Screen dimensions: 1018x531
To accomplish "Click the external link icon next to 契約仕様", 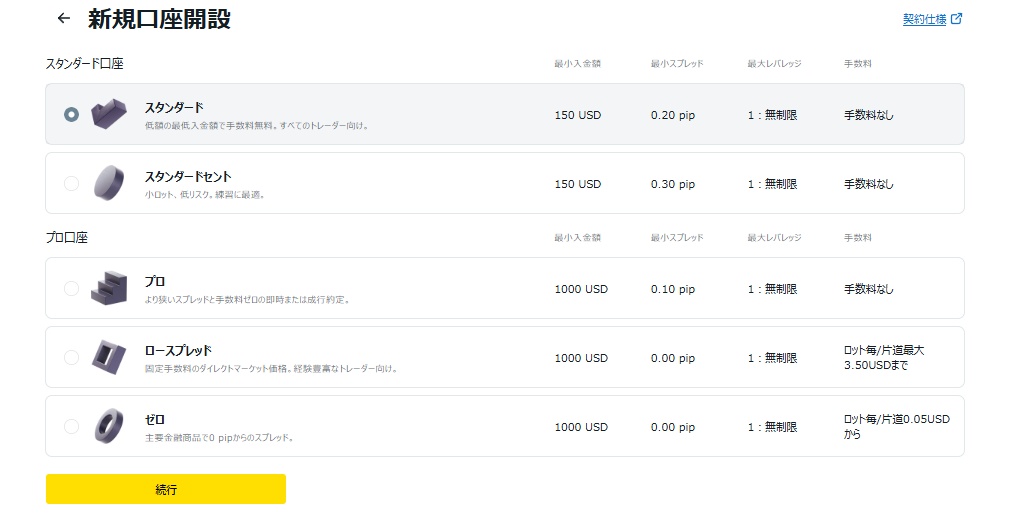I will point(956,19).
